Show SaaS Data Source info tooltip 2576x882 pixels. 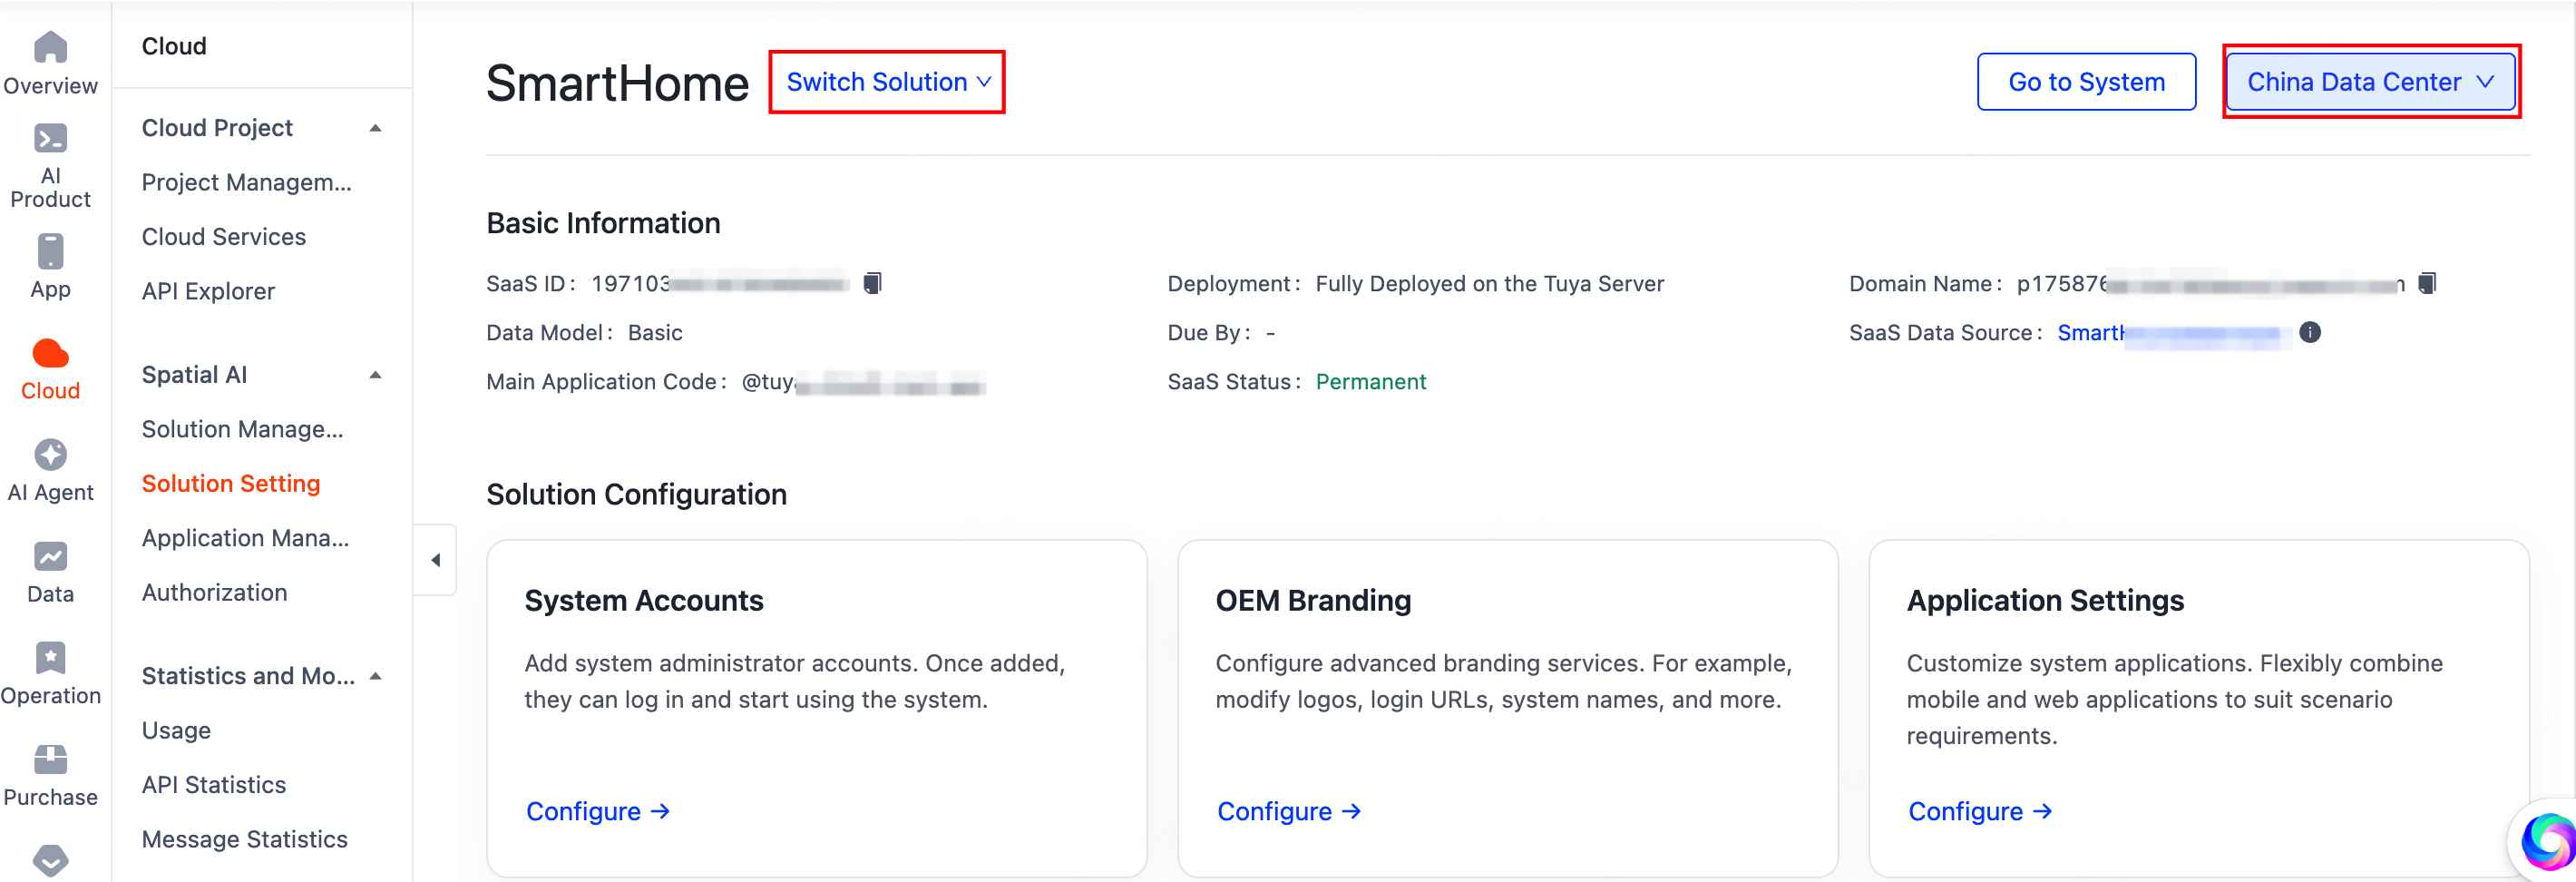click(x=2311, y=333)
